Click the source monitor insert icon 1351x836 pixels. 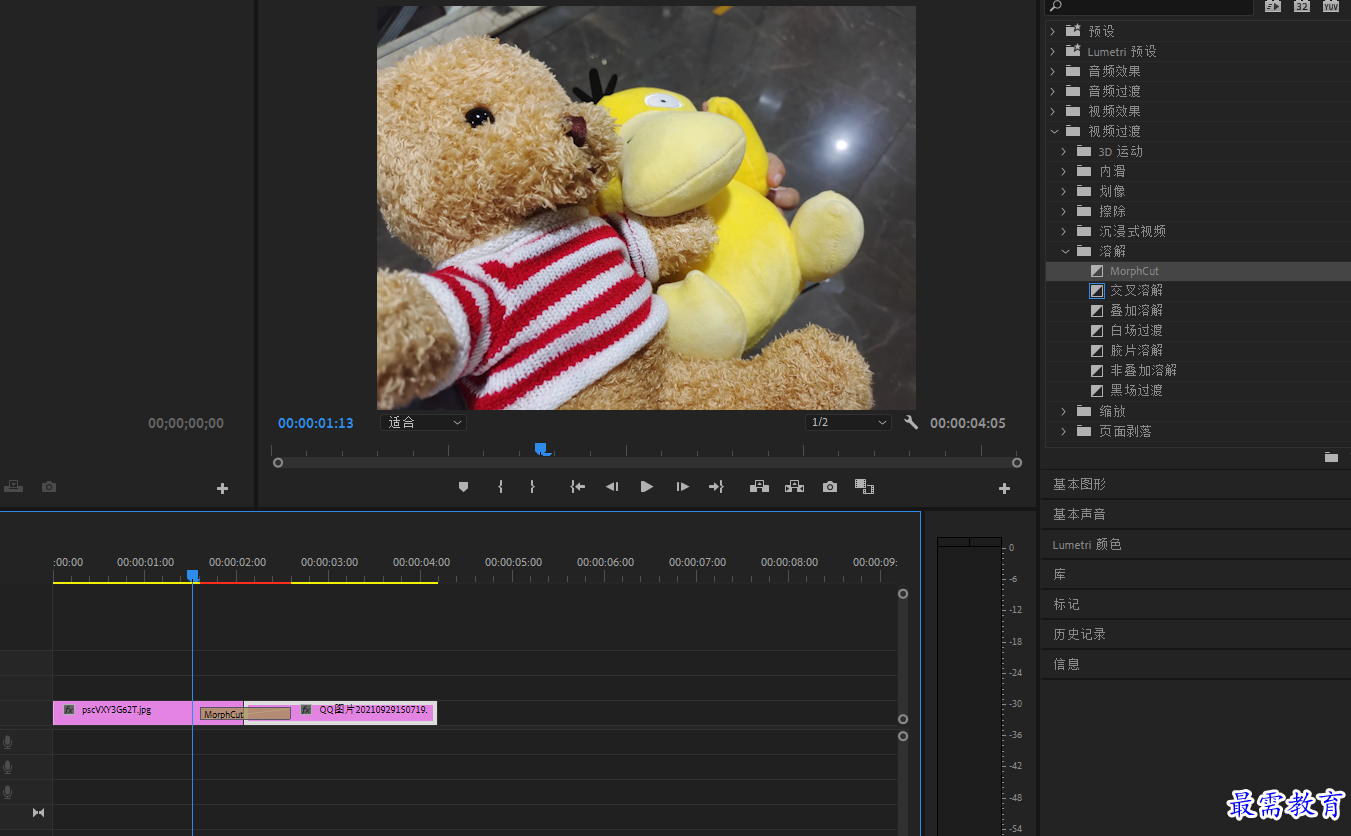point(13,487)
